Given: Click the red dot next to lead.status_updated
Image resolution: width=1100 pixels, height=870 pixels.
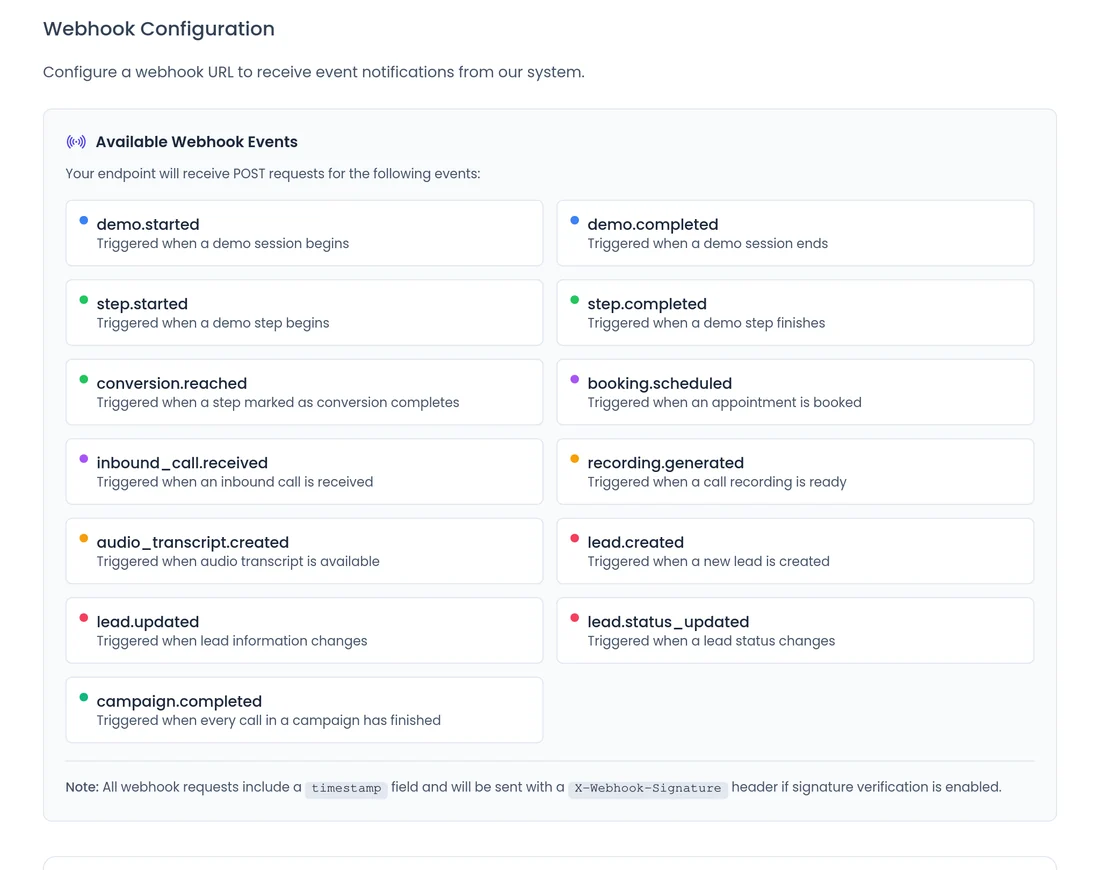Looking at the screenshot, I should (575, 617).
